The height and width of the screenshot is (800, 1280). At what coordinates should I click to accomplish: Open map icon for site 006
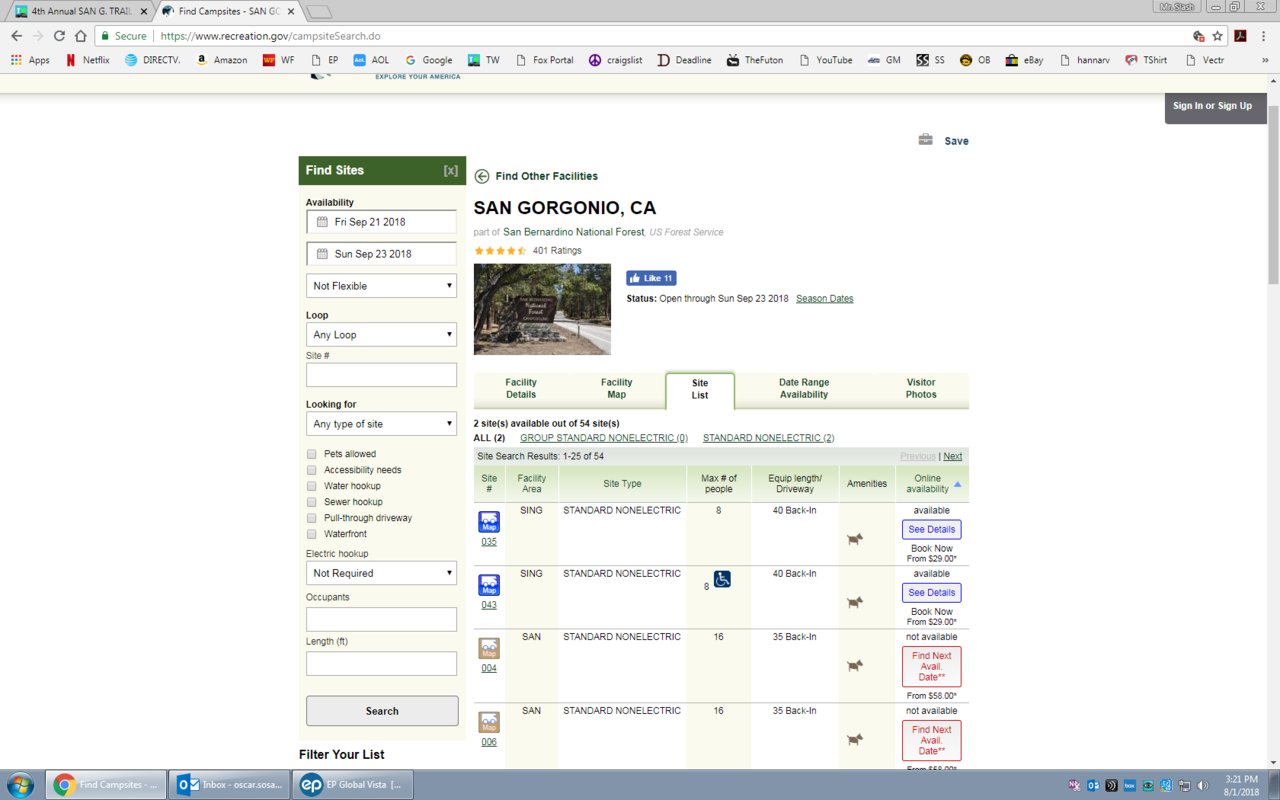pos(489,723)
